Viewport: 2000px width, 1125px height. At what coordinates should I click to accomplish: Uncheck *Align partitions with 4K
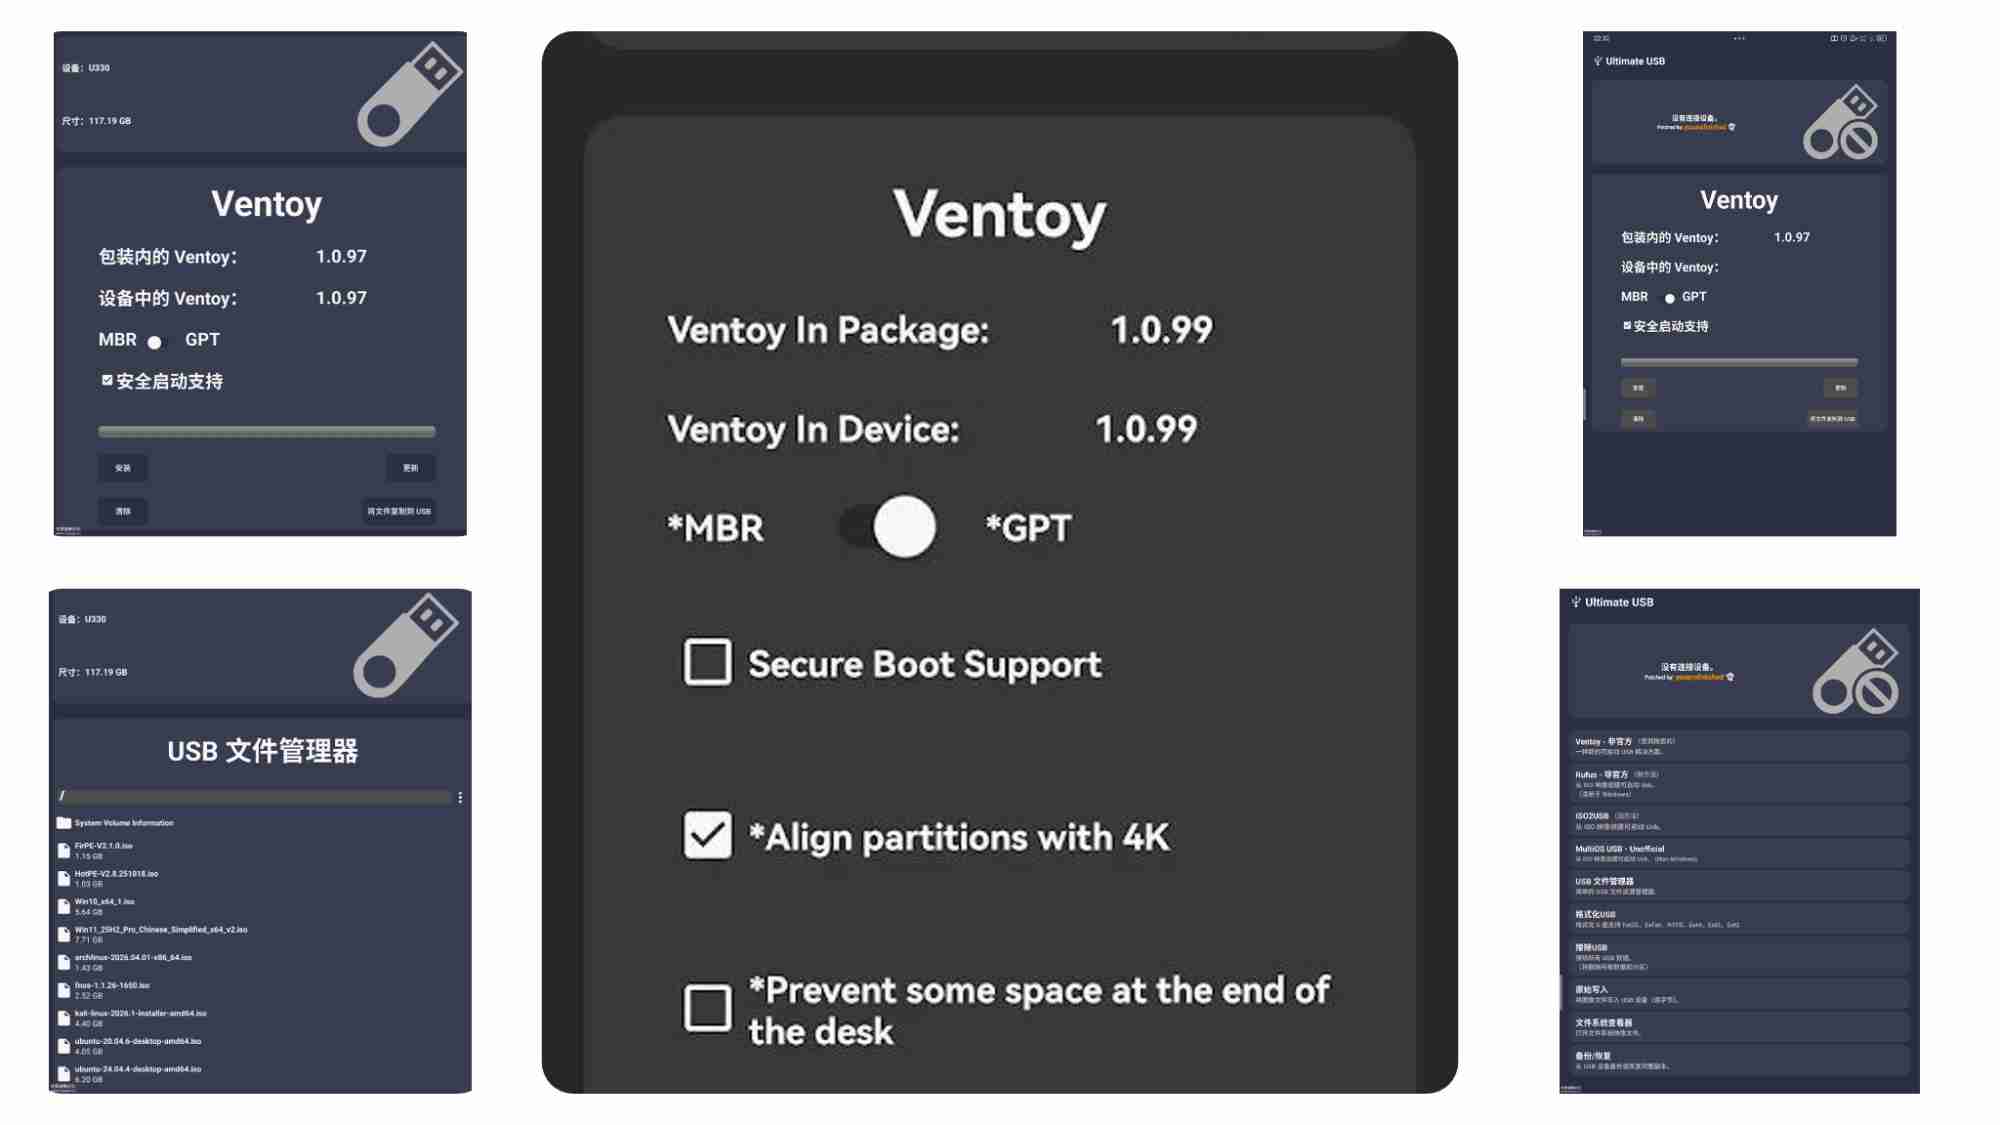point(707,835)
